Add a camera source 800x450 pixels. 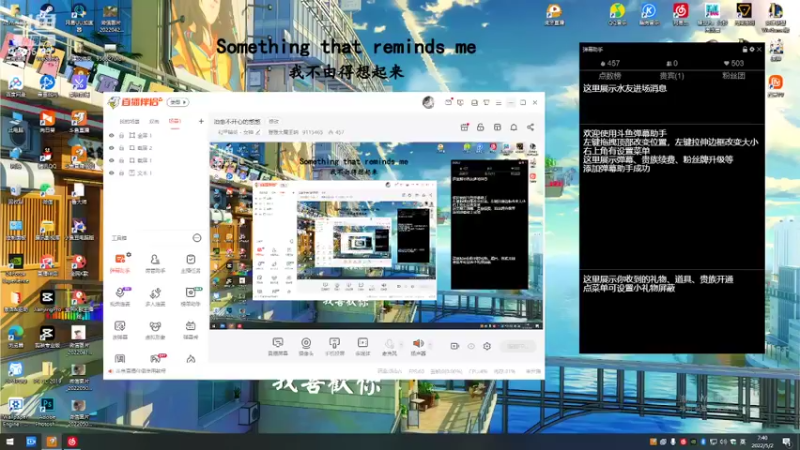306,346
